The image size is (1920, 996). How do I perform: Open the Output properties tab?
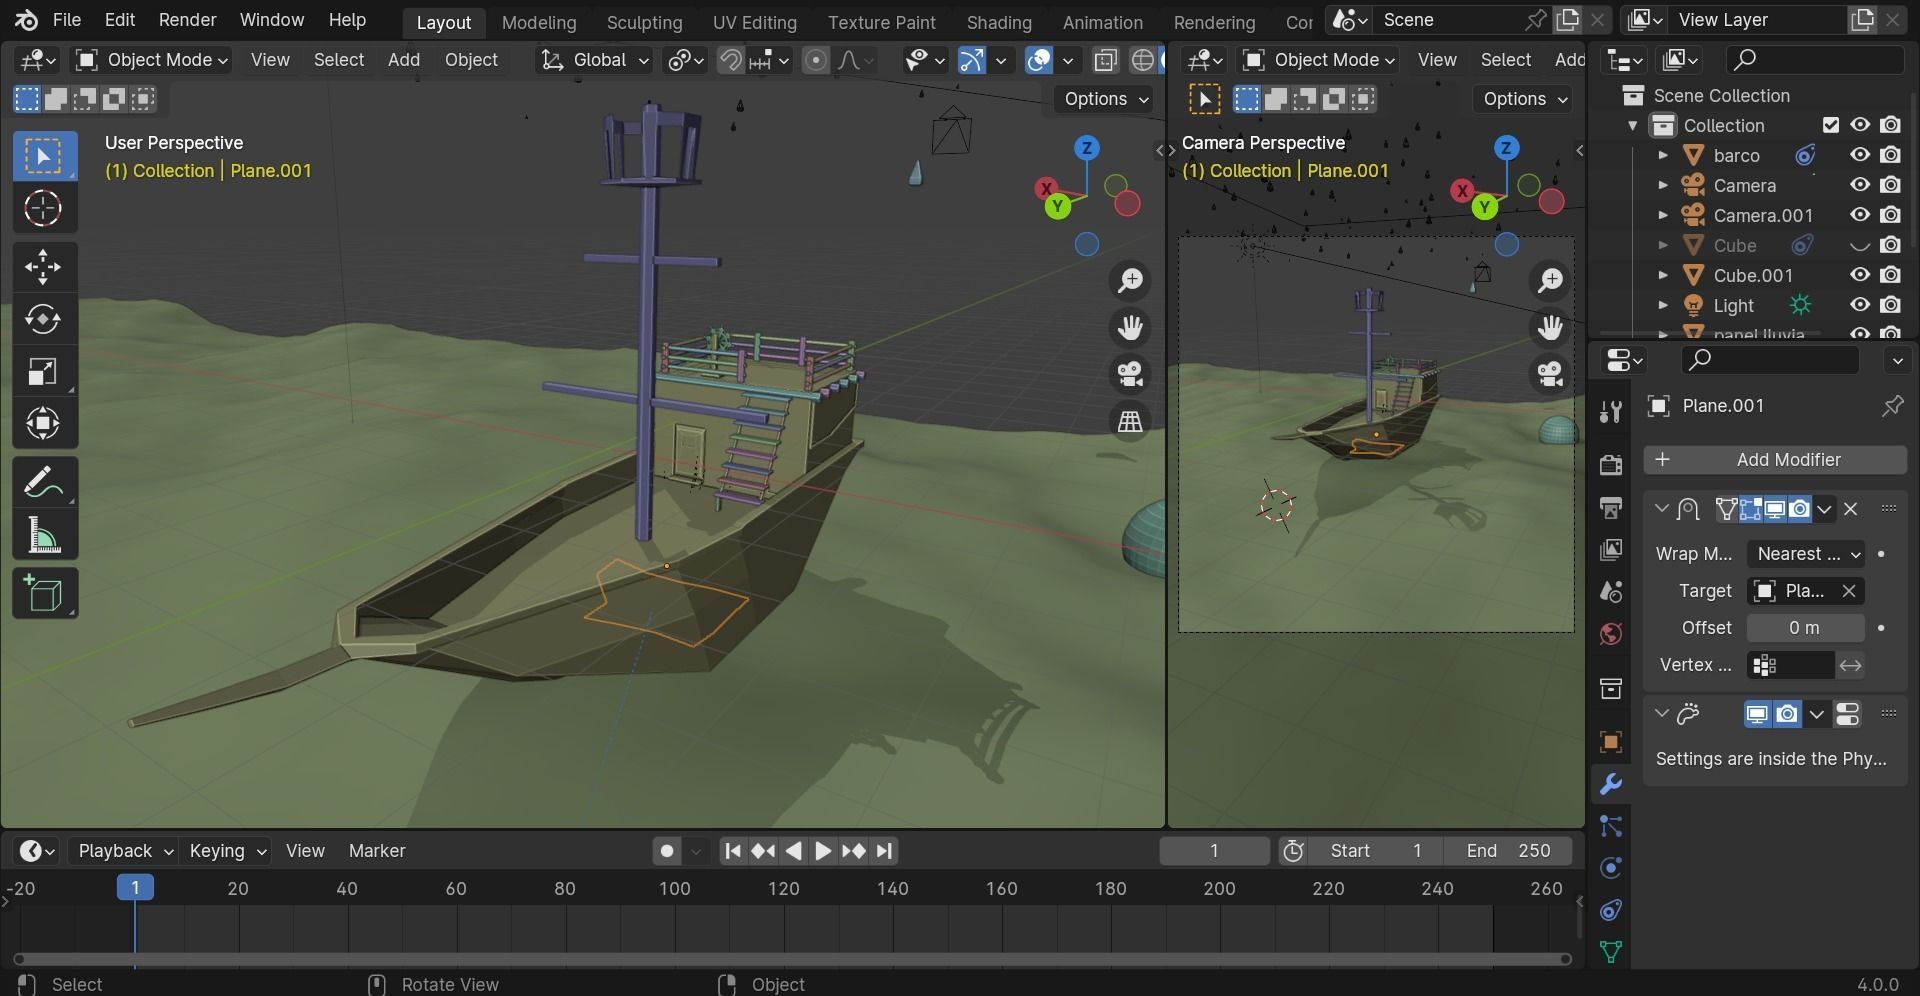1610,507
